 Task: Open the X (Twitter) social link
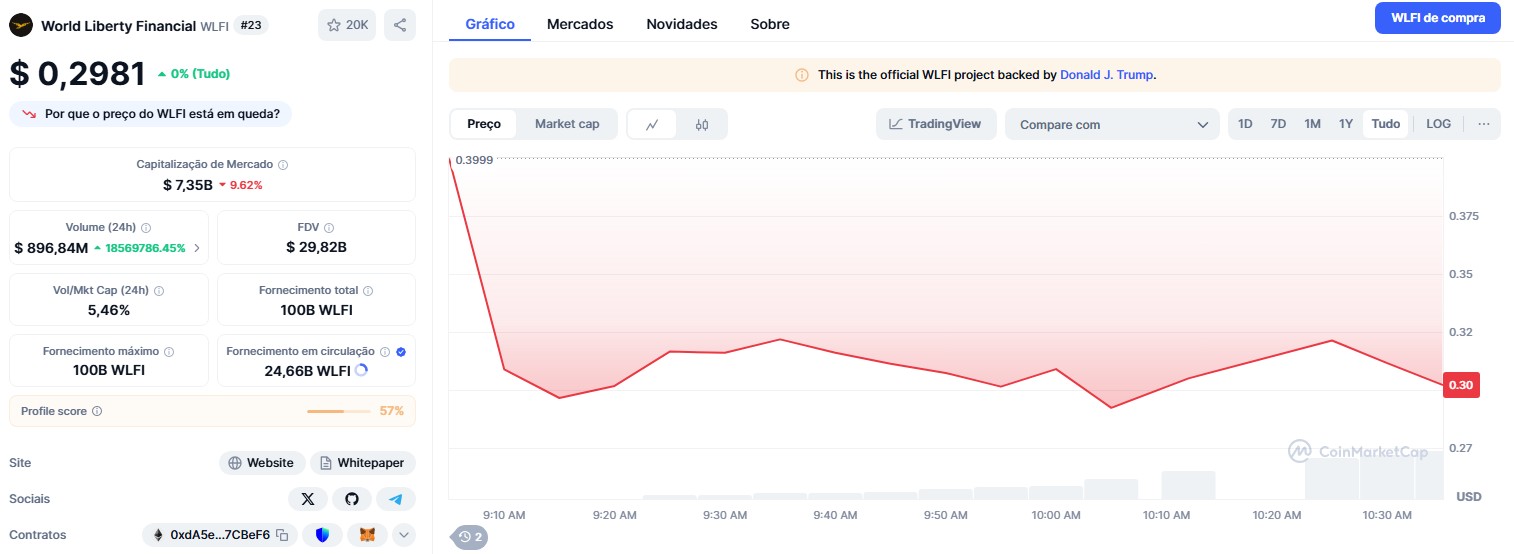(308, 499)
